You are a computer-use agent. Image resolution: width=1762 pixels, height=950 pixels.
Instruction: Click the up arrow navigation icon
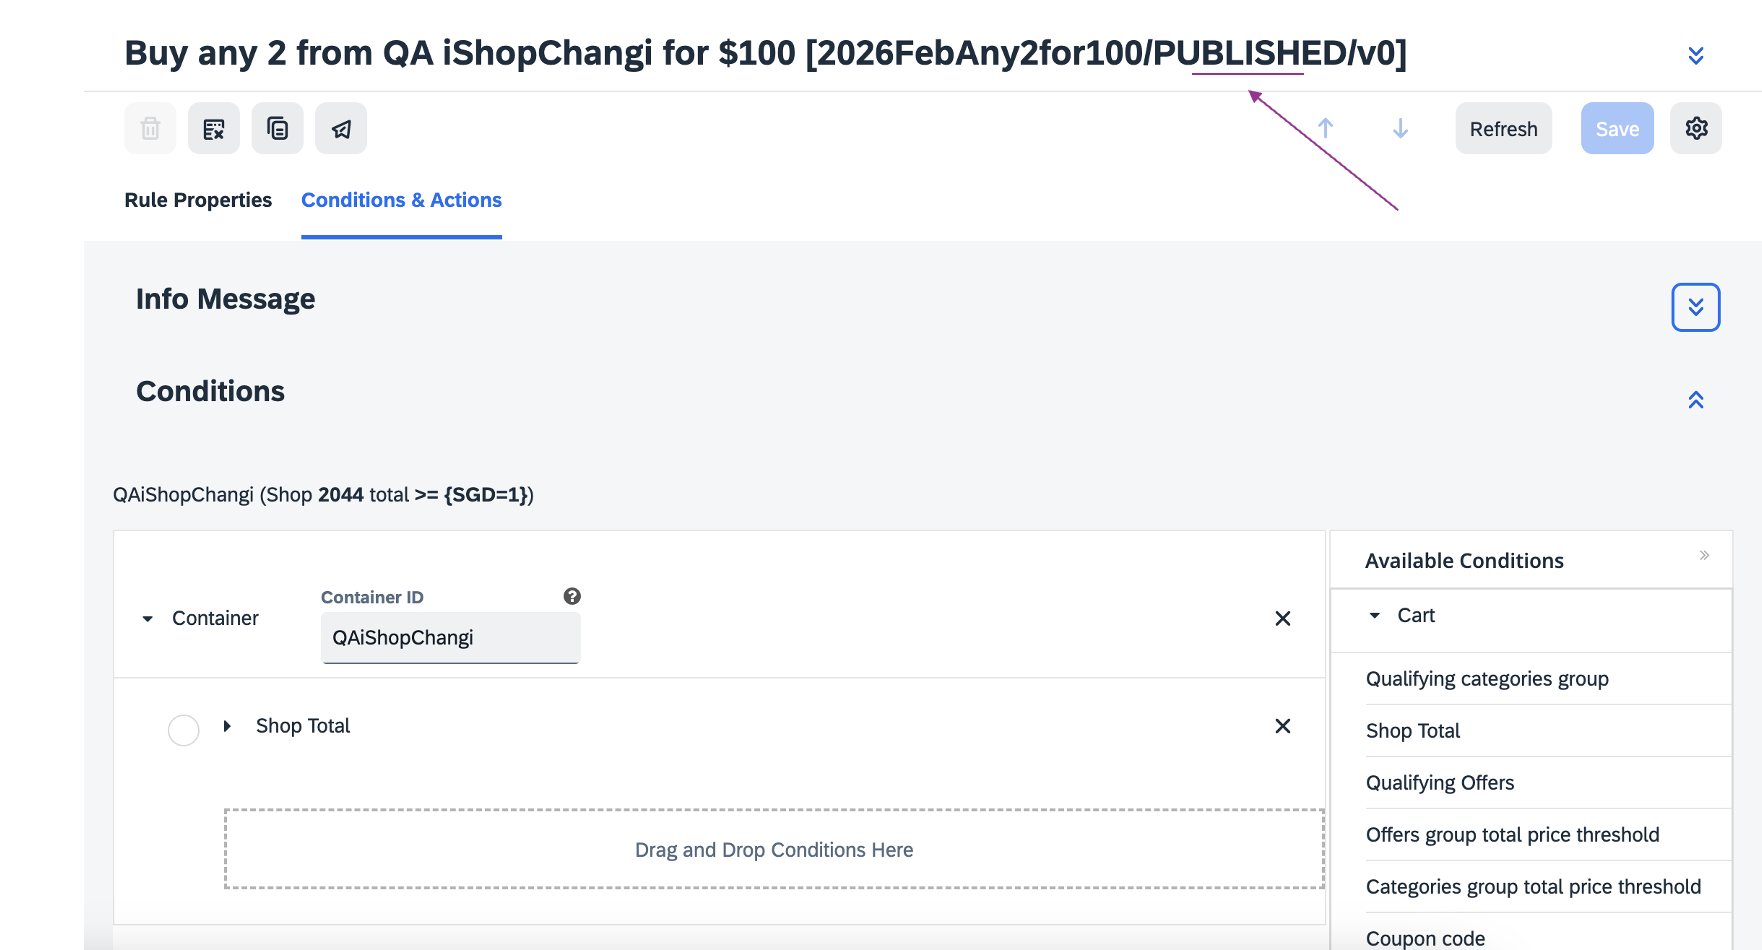coord(1326,128)
